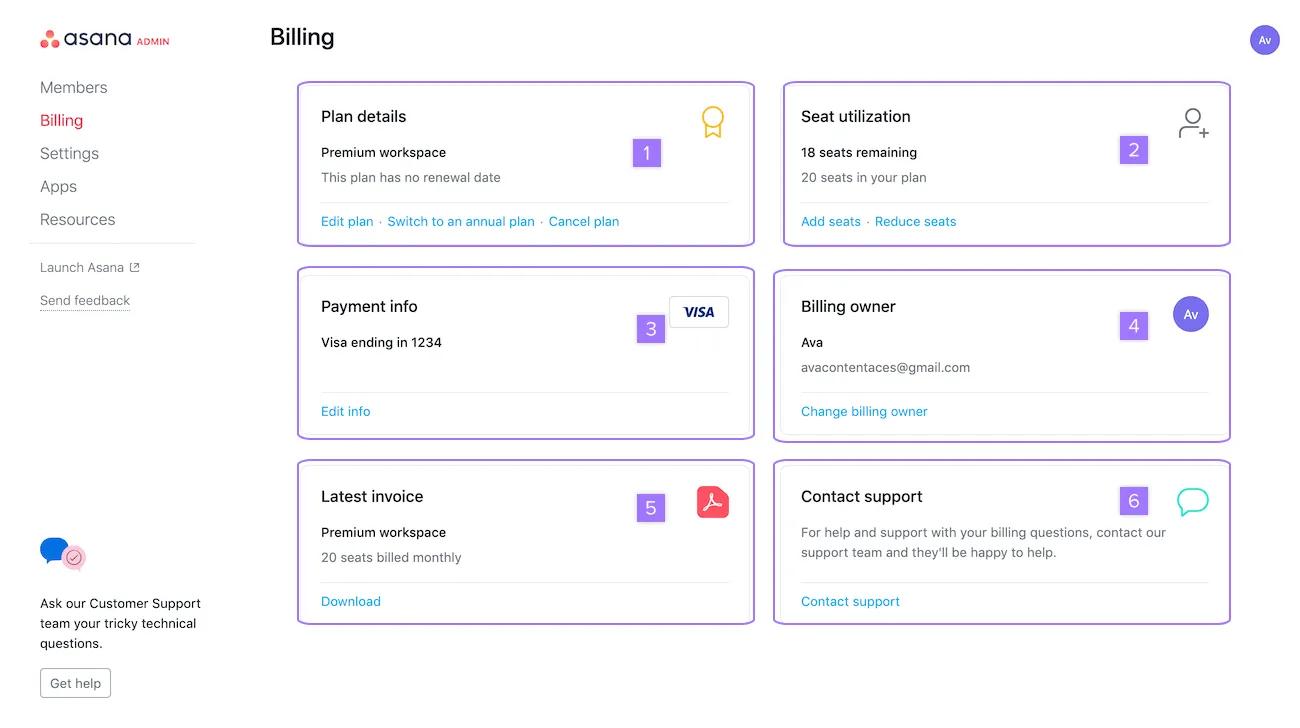Go to Settings in the sidebar

click(x=69, y=154)
